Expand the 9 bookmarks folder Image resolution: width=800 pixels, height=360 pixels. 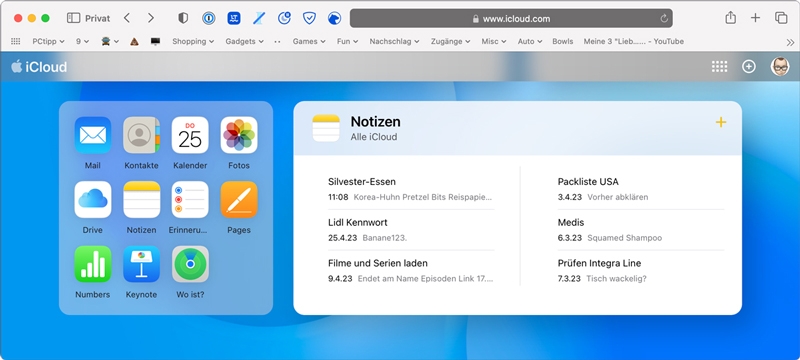[x=83, y=41]
